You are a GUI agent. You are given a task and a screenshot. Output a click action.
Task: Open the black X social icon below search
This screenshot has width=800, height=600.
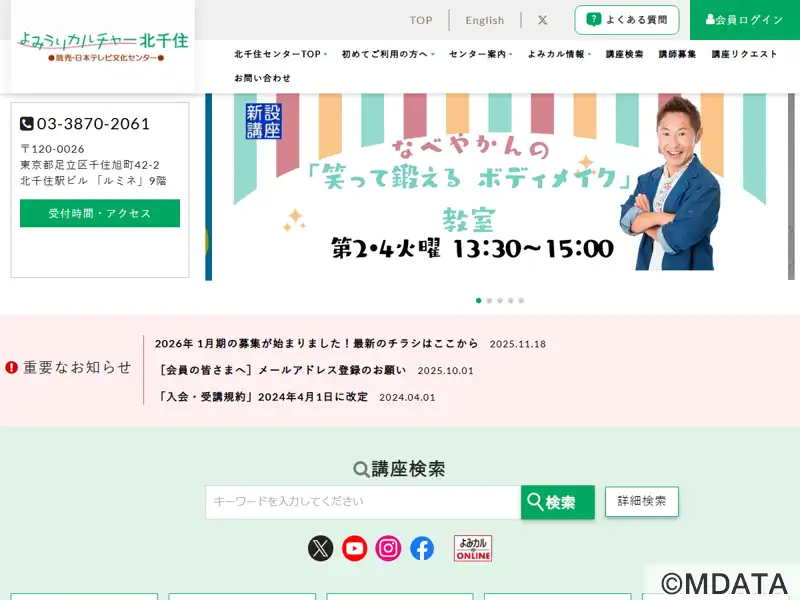(x=320, y=548)
